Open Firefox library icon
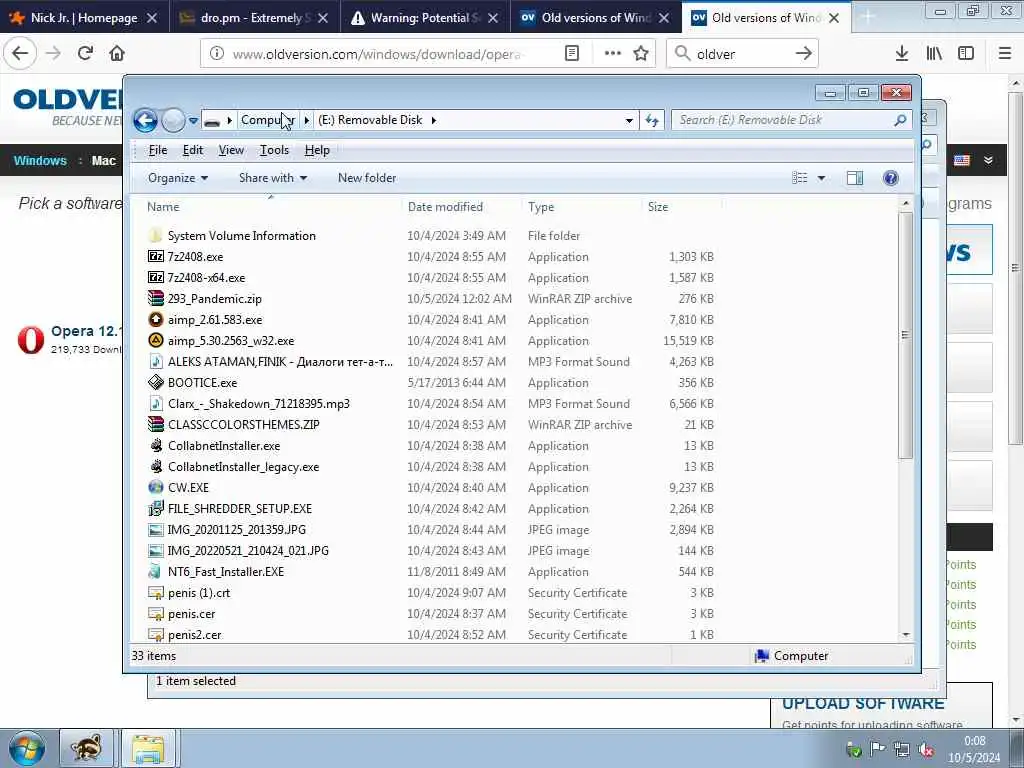This screenshot has width=1024, height=768. pyautogui.click(x=935, y=54)
